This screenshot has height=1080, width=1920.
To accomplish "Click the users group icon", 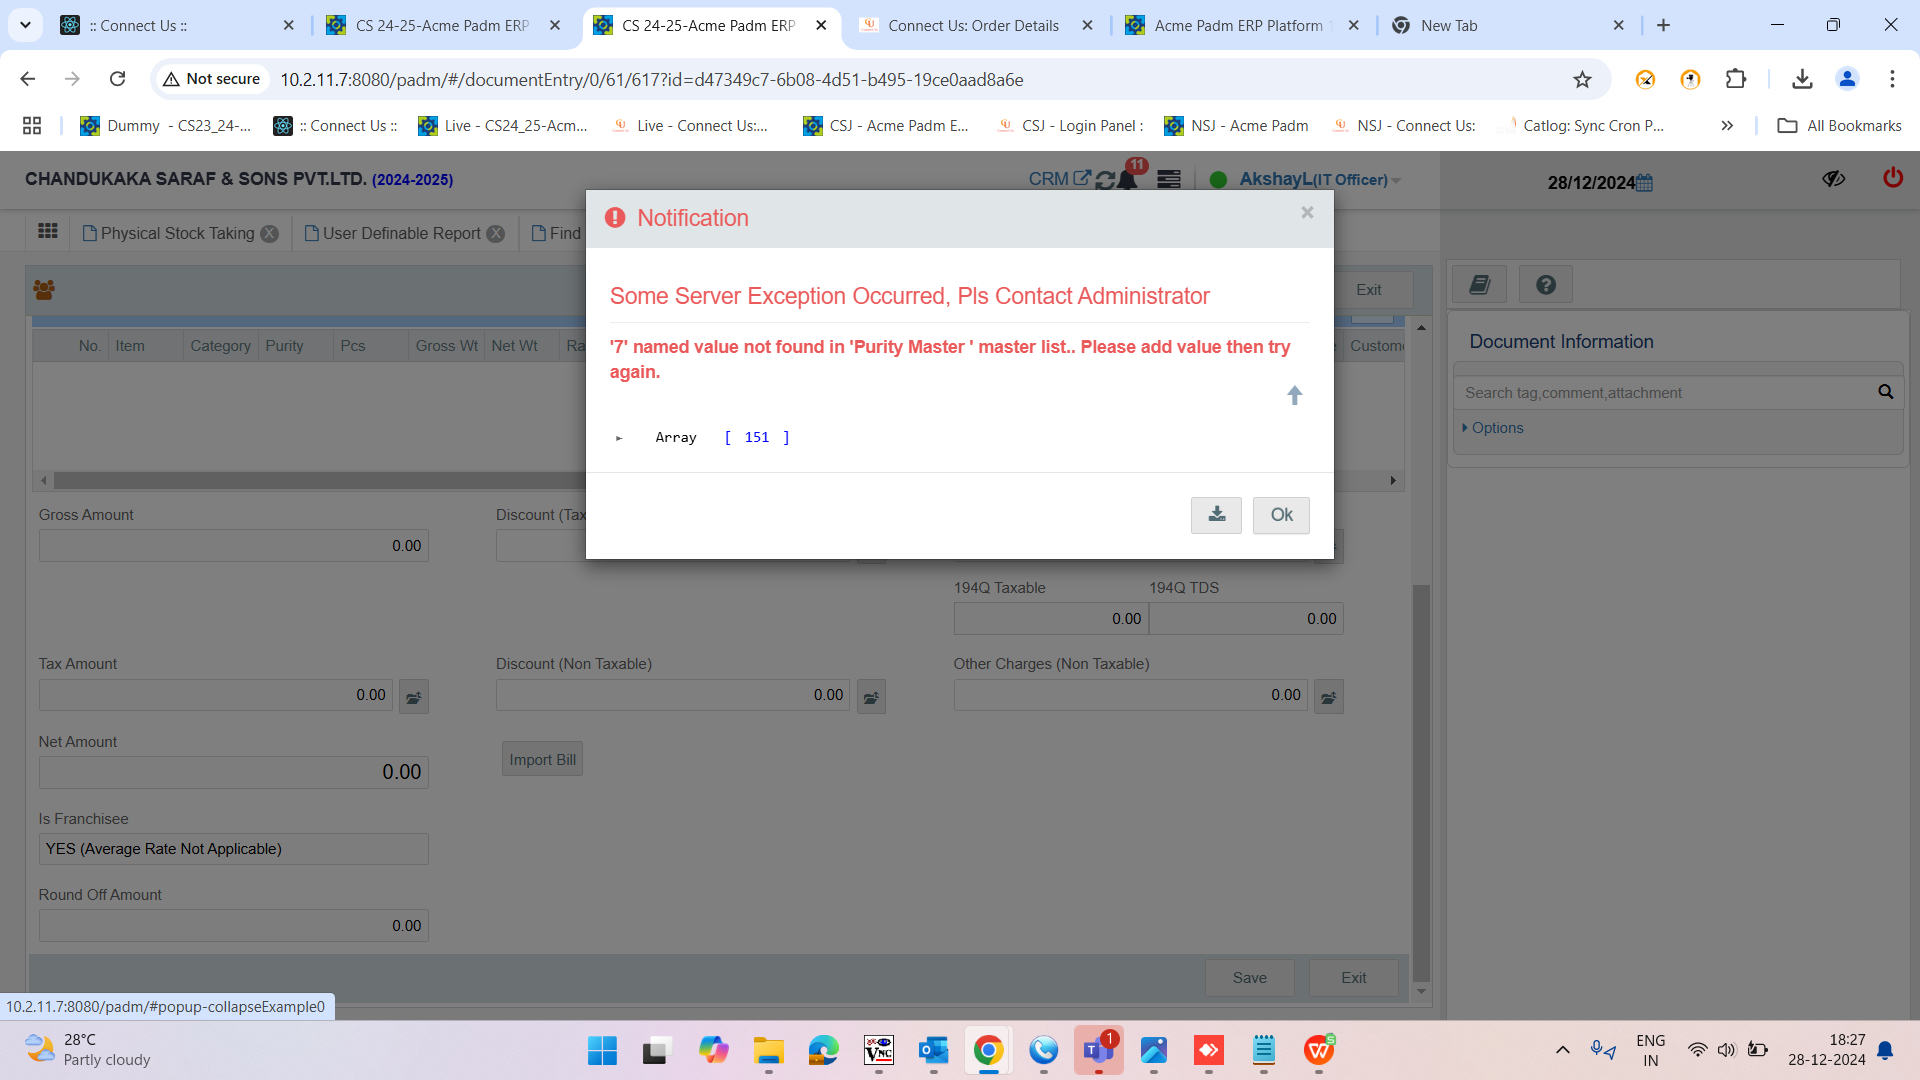I will [x=44, y=290].
